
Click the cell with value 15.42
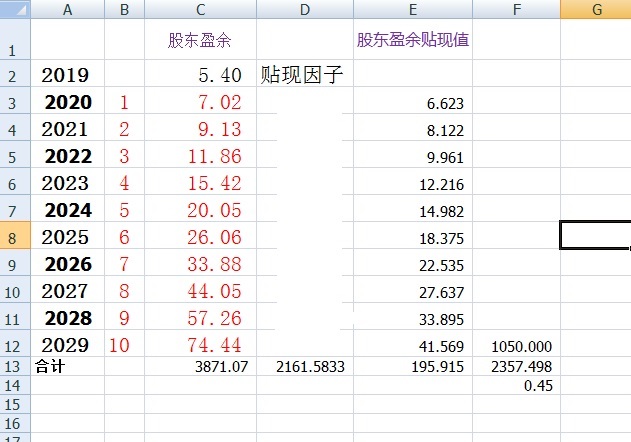pyautogui.click(x=200, y=181)
